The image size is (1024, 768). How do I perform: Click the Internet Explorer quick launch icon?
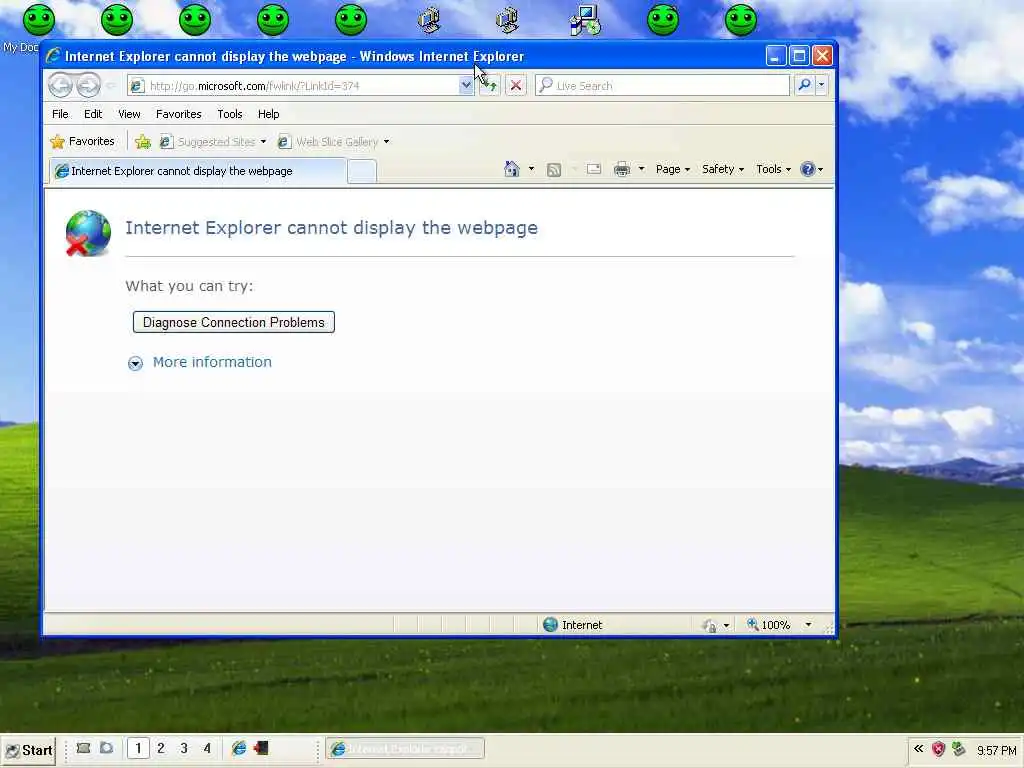239,748
